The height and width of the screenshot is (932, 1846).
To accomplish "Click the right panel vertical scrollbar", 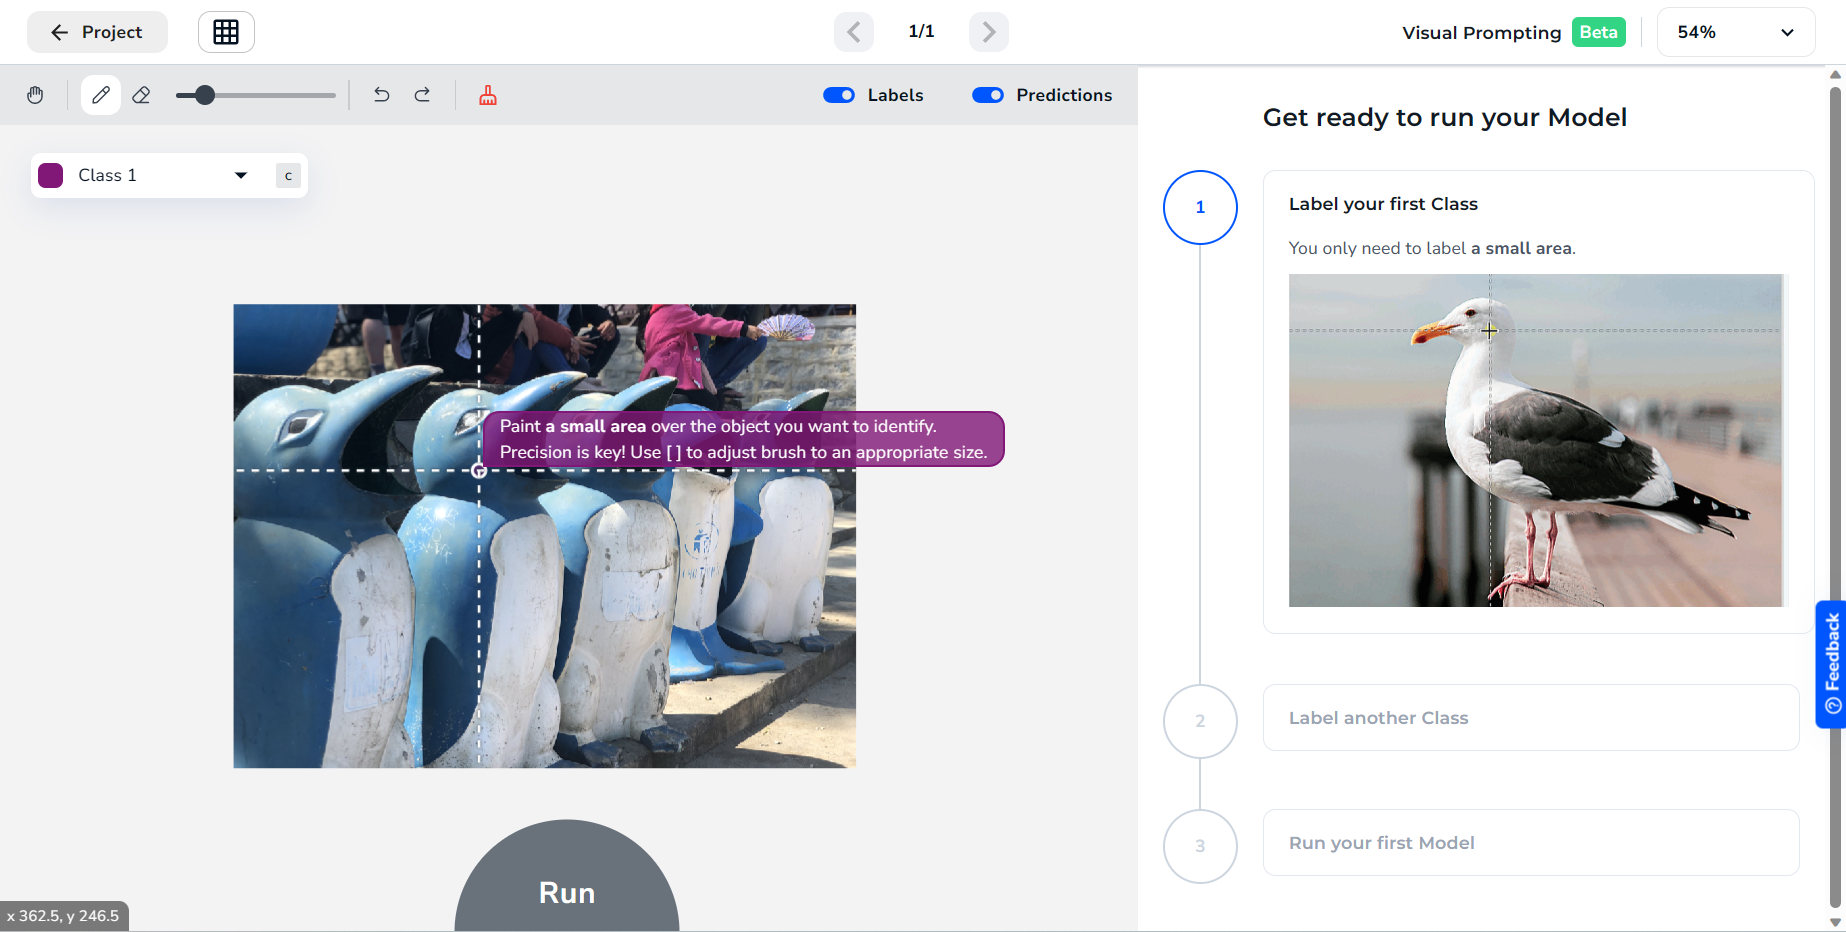I will coord(1835,495).
